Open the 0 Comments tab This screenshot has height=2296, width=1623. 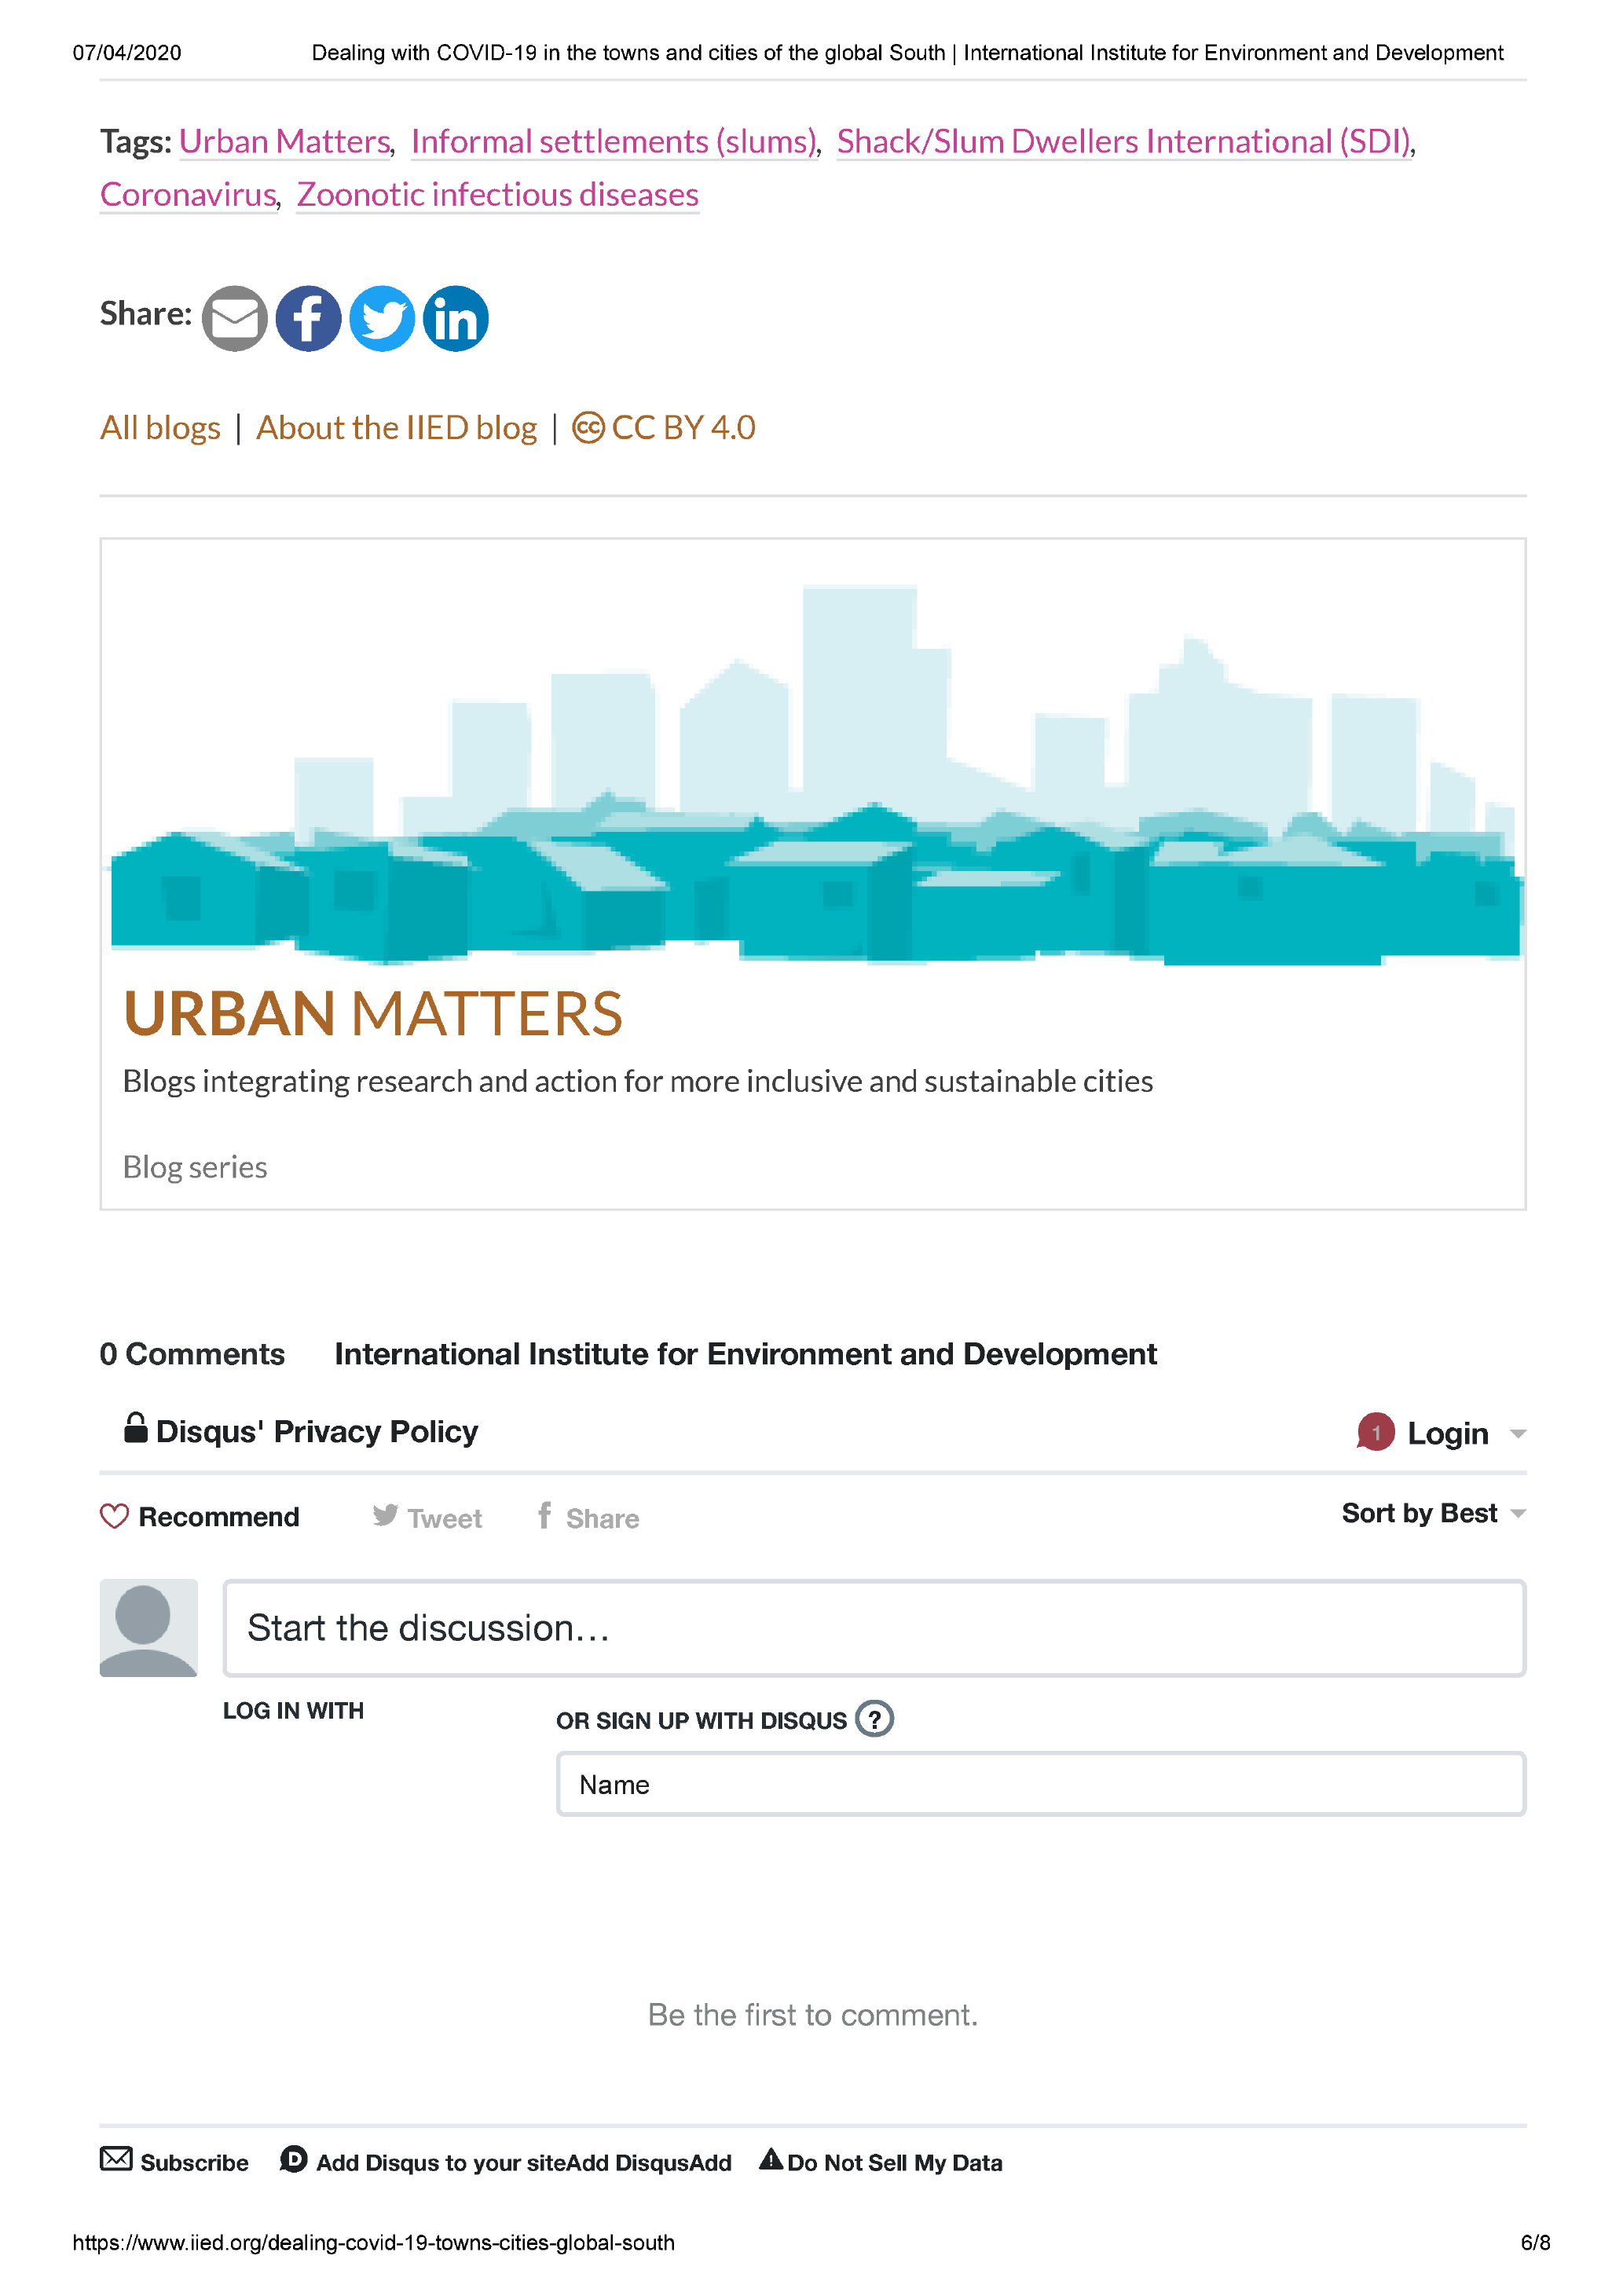[x=192, y=1353]
